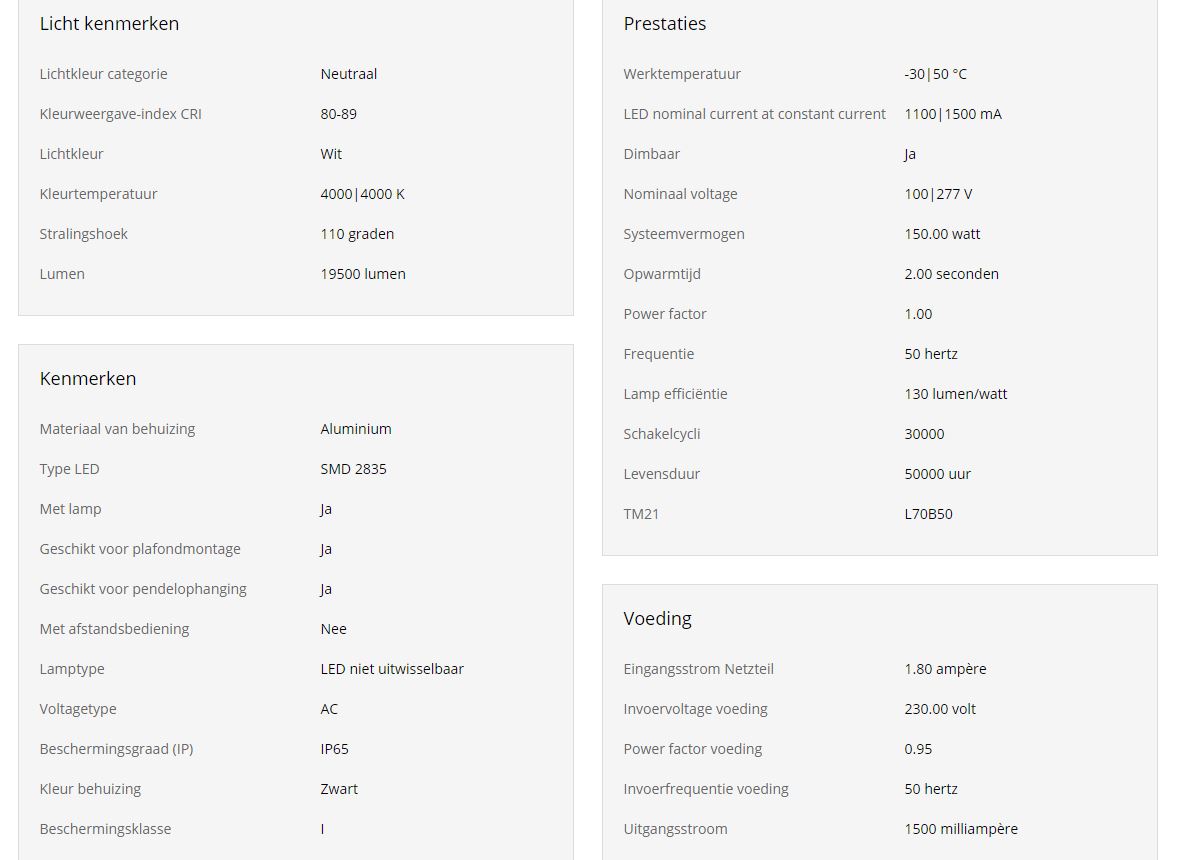Select the L70B50 value for TM21
Screen dimensions: 1186x860
[928, 514]
